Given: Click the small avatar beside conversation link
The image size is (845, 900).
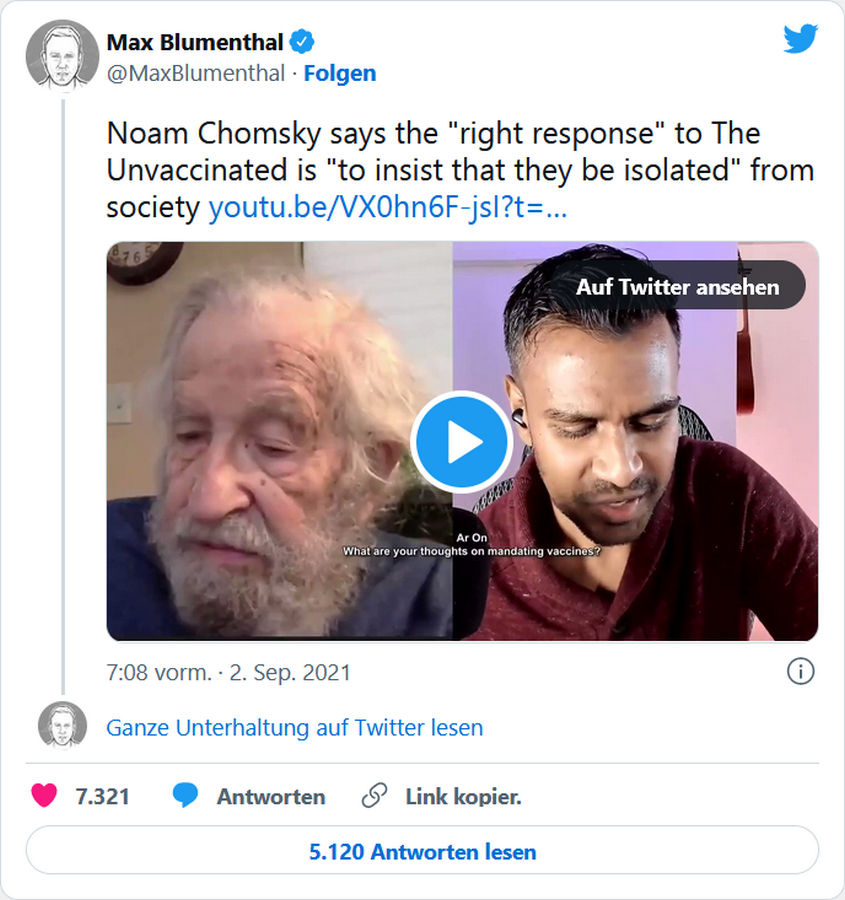Looking at the screenshot, I should click(x=62, y=725).
